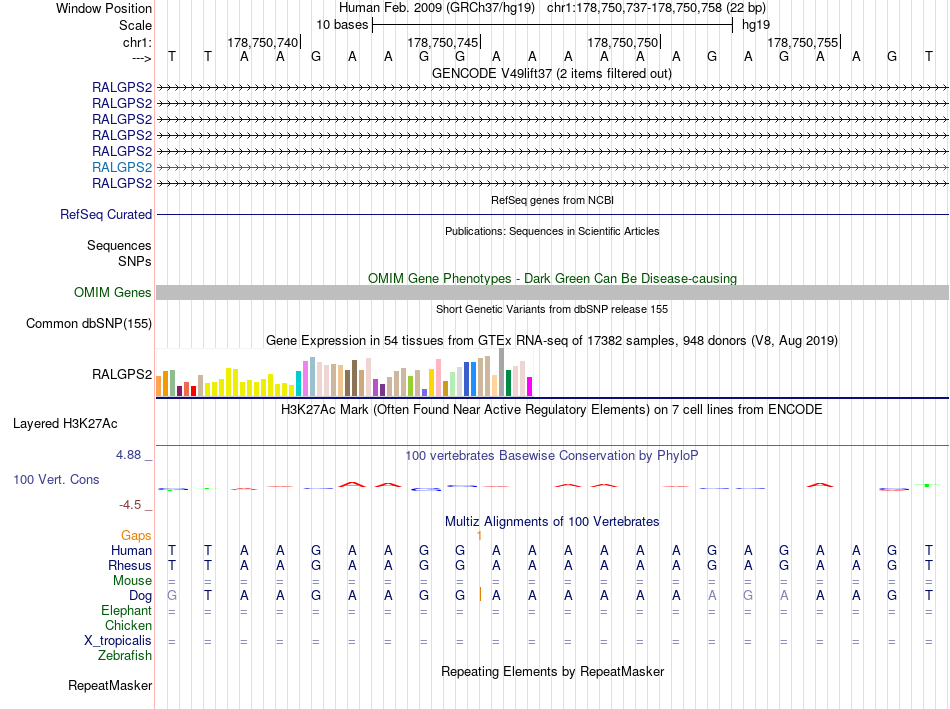Screen dimensions: 950x709
Task: Click the 178,750,750 position marker on ruler
Action: (623, 42)
